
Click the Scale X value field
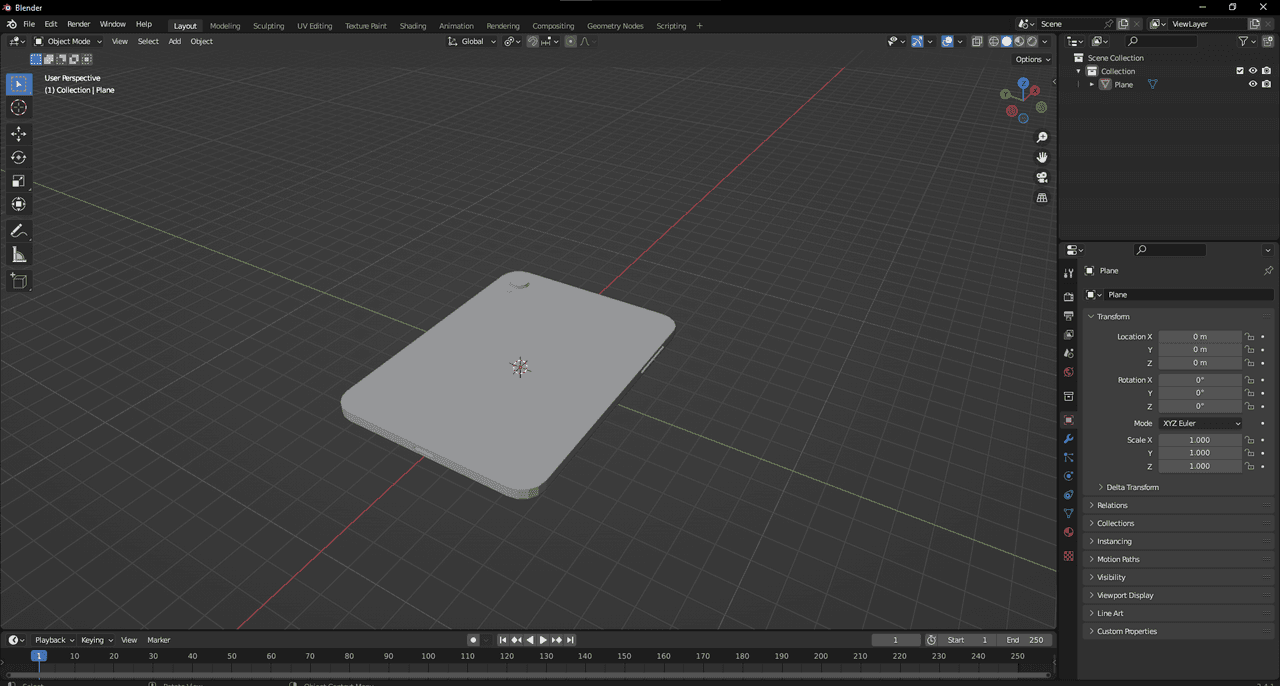tap(1199, 440)
